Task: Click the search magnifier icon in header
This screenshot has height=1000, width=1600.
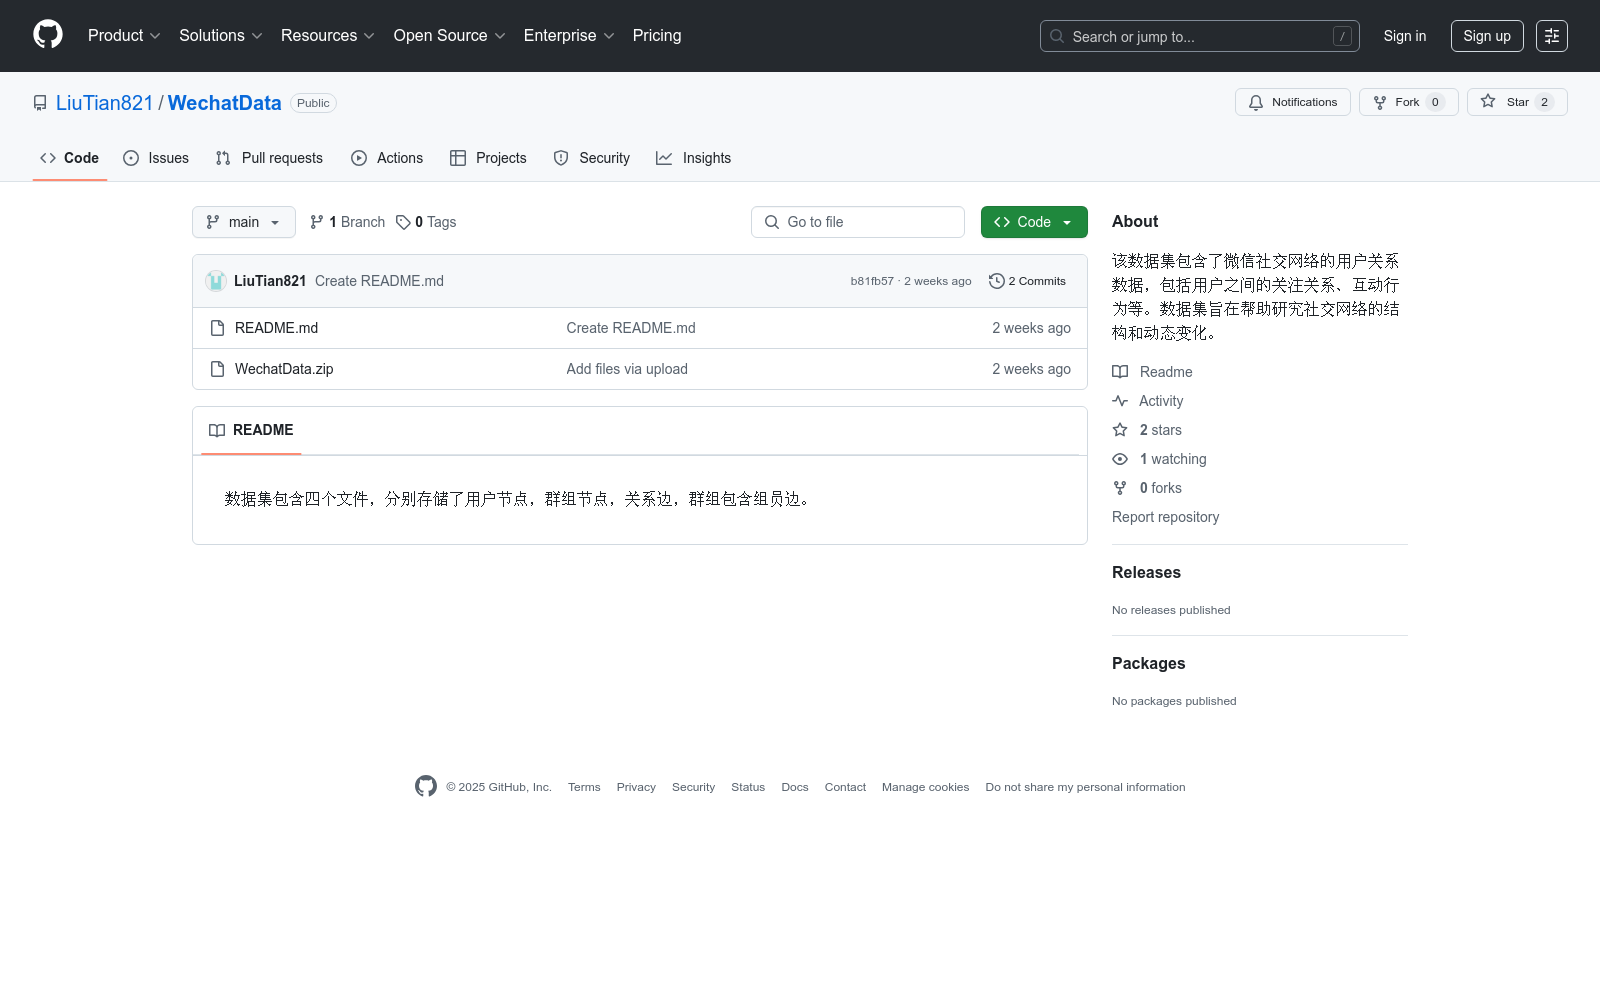Action: point(1057,36)
